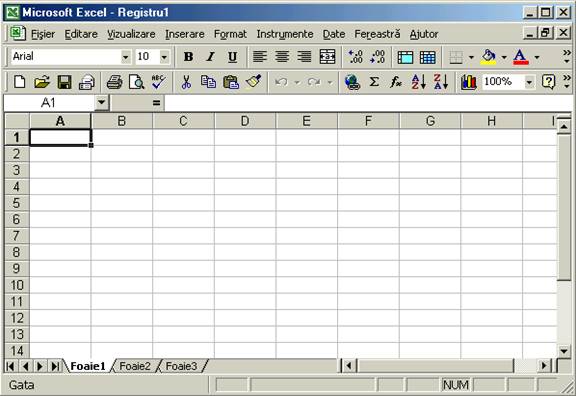The width and height of the screenshot is (576, 396).
Task: Click the vertical scrollbar down arrow
Action: [564, 351]
